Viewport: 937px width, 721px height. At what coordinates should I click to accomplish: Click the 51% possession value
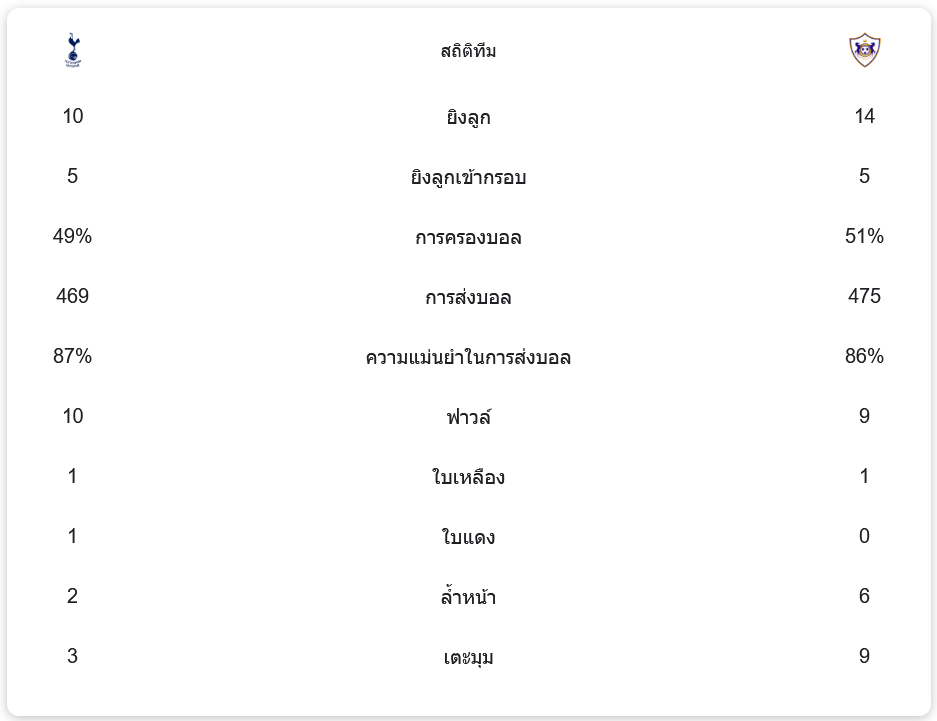(864, 236)
